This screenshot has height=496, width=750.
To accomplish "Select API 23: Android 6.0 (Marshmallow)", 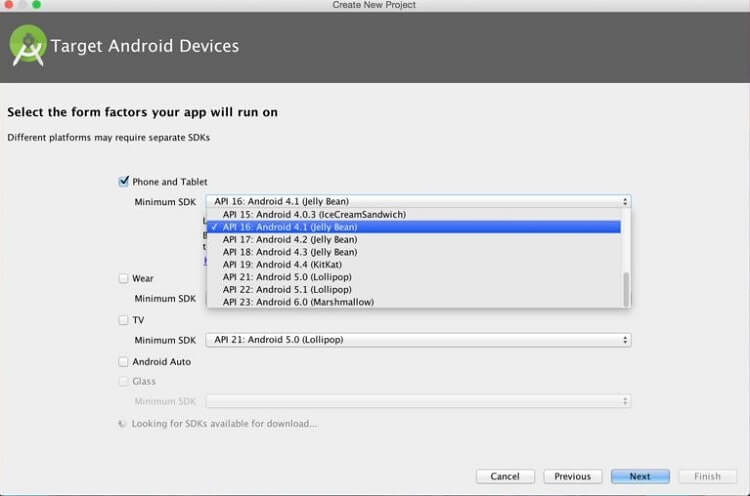I will 414,301.
